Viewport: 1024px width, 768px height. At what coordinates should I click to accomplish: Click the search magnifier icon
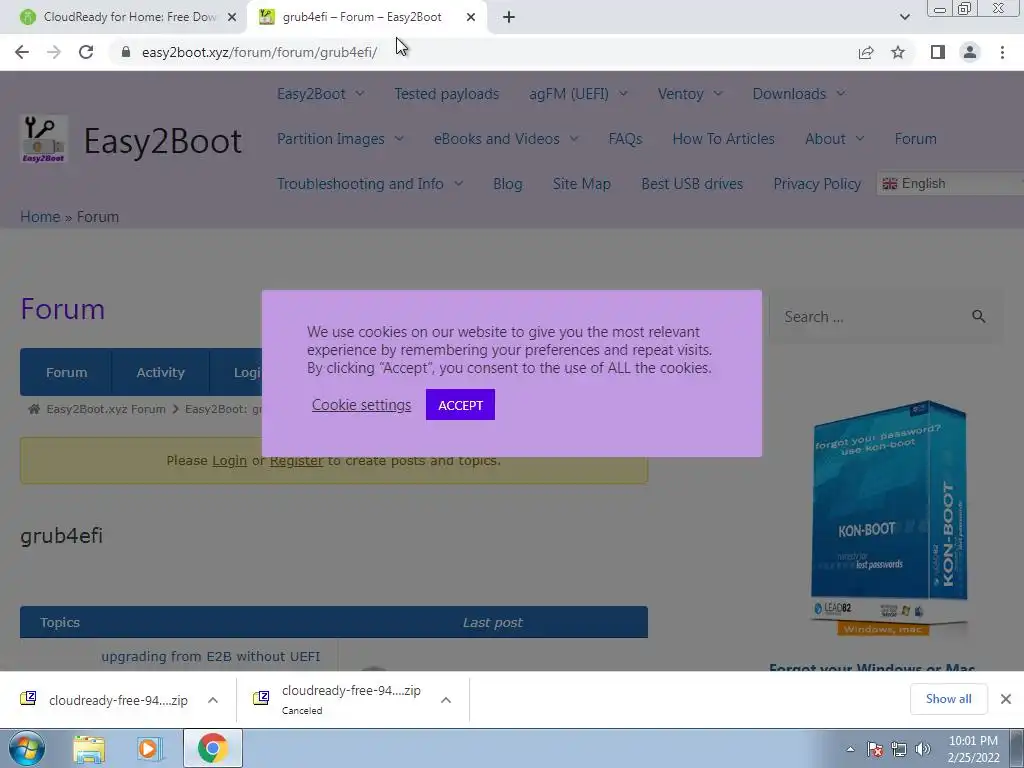pos(978,317)
